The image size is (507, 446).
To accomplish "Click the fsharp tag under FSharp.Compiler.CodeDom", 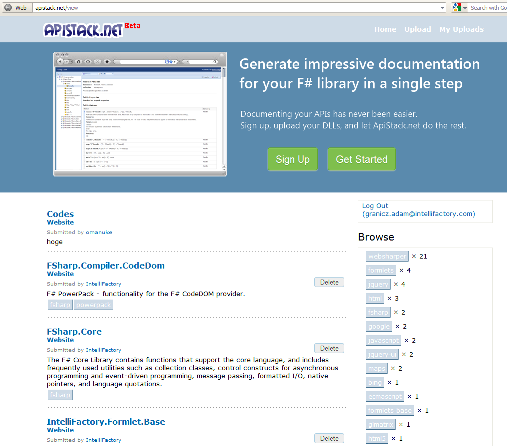I will pos(60,305).
